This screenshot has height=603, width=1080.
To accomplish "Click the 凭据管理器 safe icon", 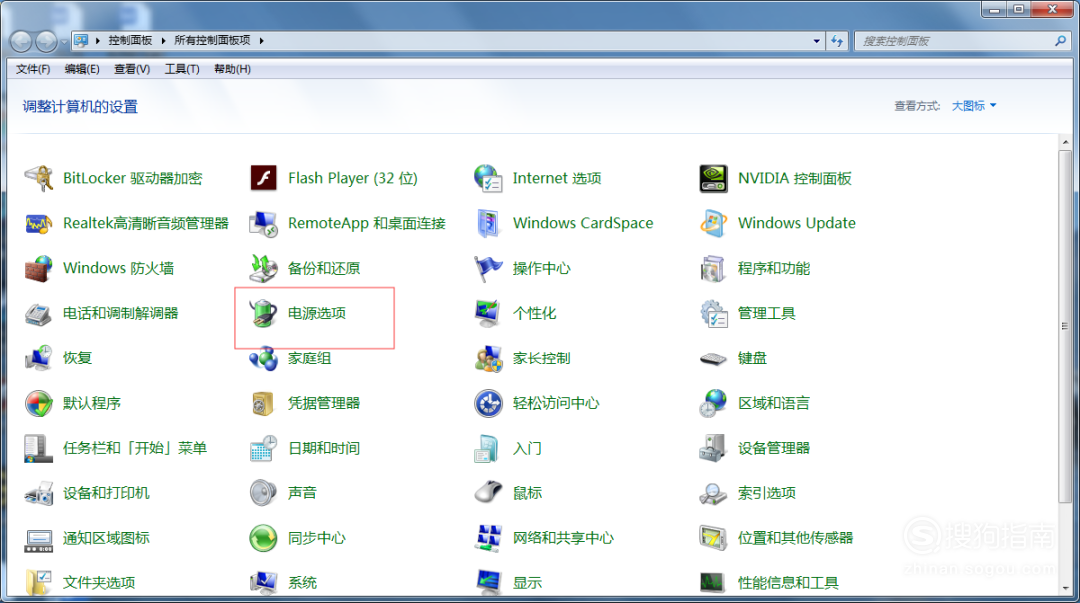I will pos(263,403).
